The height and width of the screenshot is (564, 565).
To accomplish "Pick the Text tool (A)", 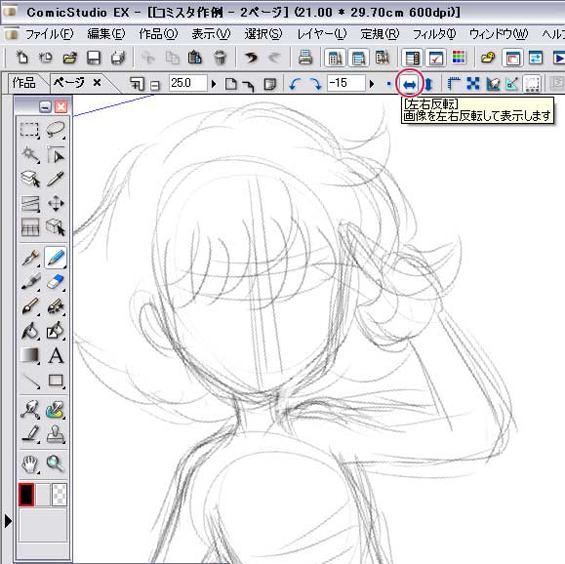I will [x=56, y=355].
